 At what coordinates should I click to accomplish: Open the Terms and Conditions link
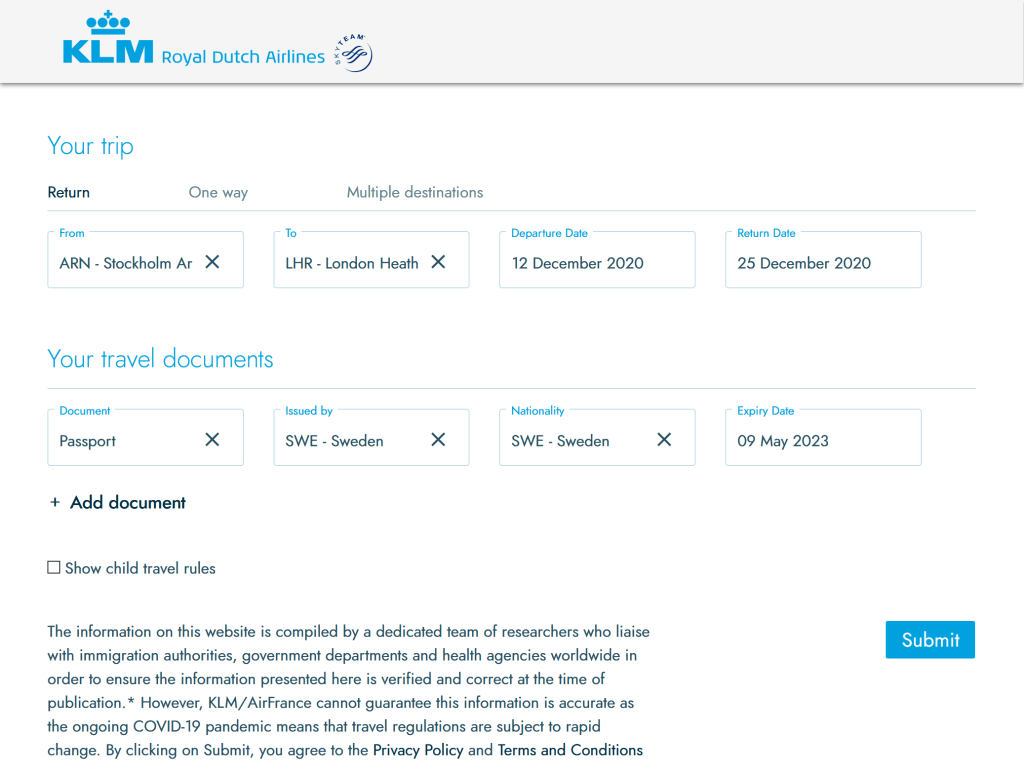click(570, 750)
